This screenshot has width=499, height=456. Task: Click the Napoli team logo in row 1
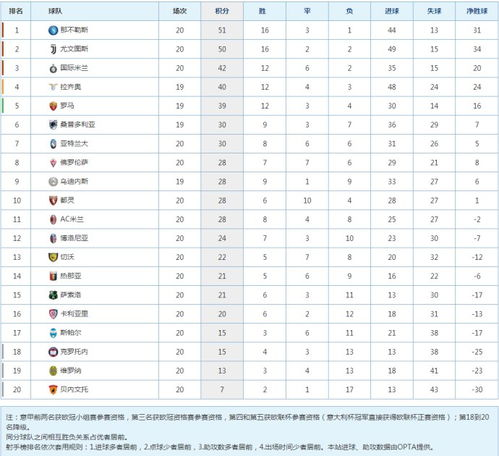[53, 30]
